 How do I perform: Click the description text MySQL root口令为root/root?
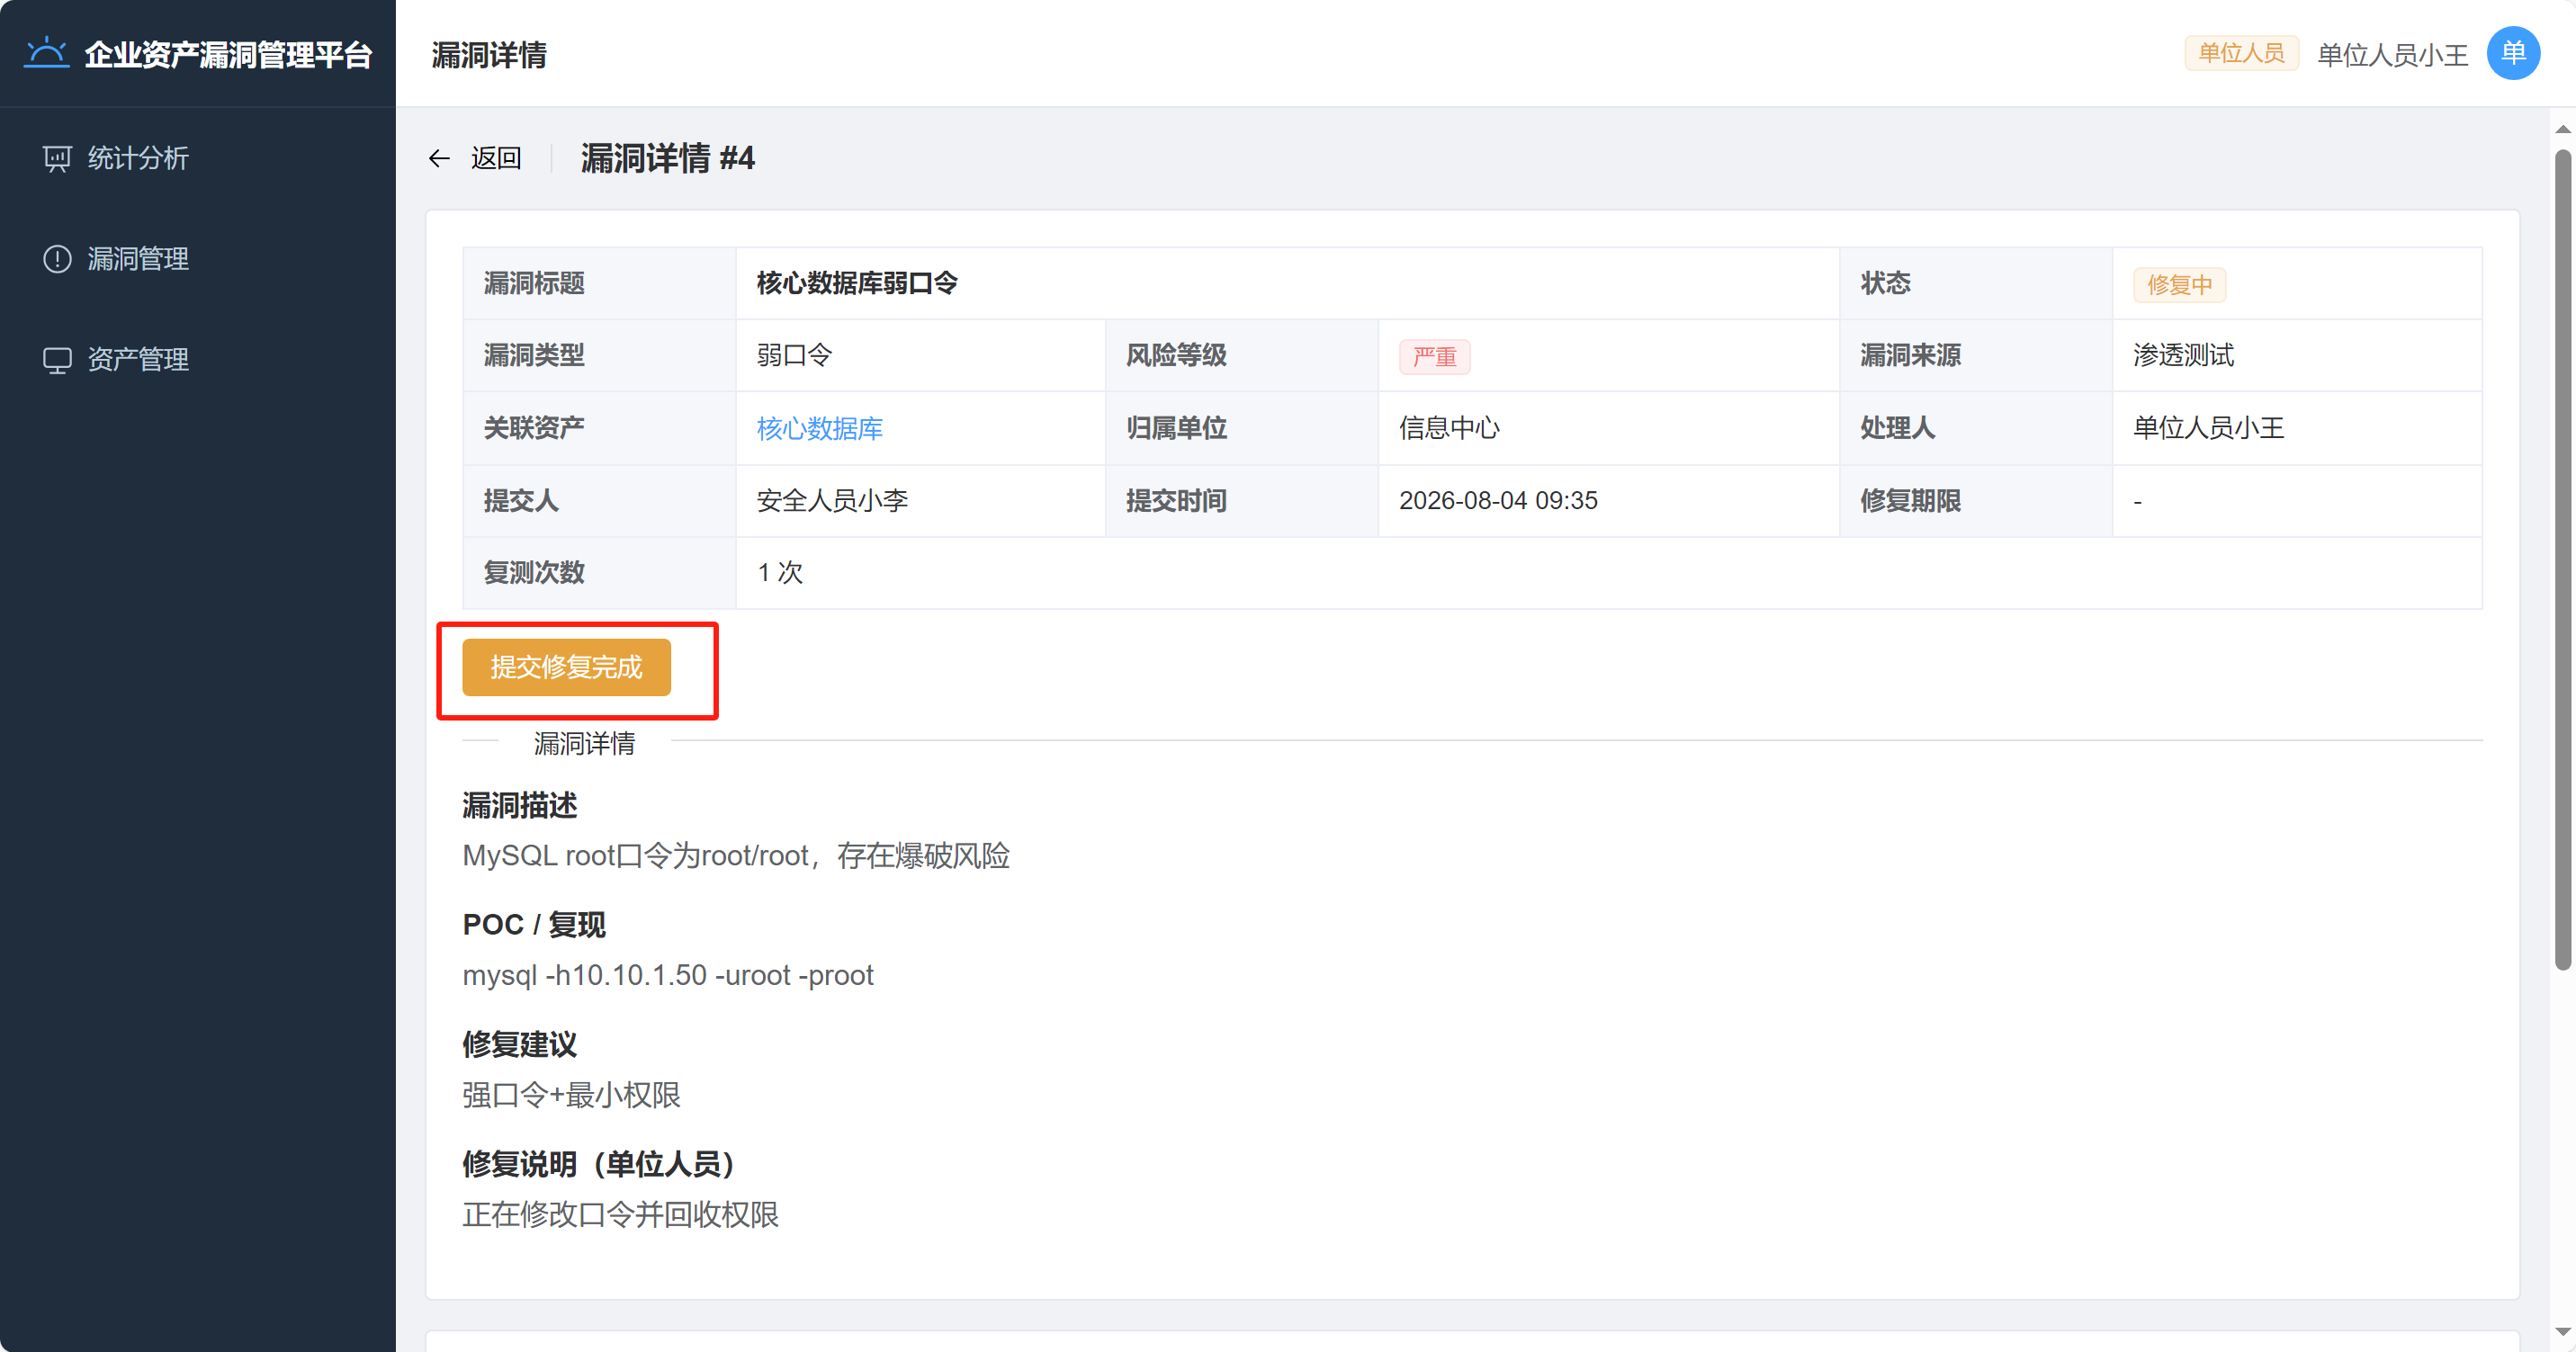coord(735,856)
